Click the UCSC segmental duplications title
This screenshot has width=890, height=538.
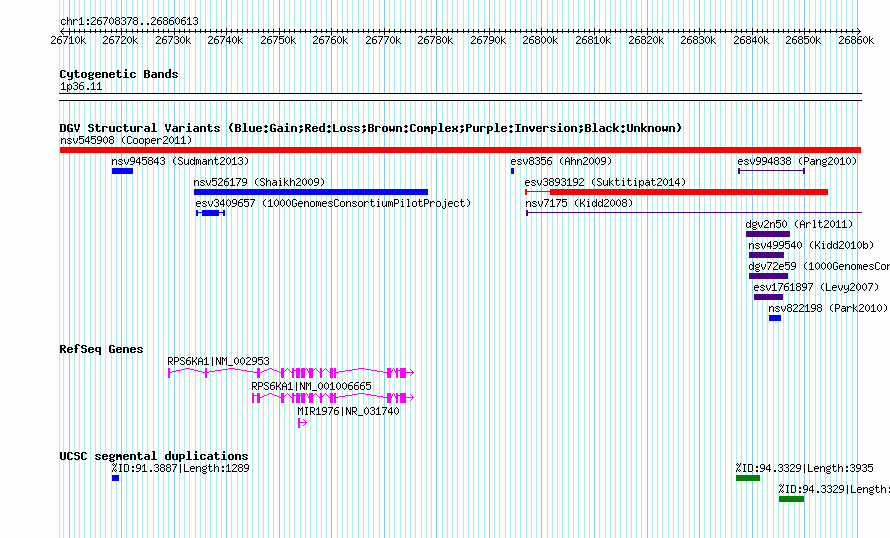point(154,456)
